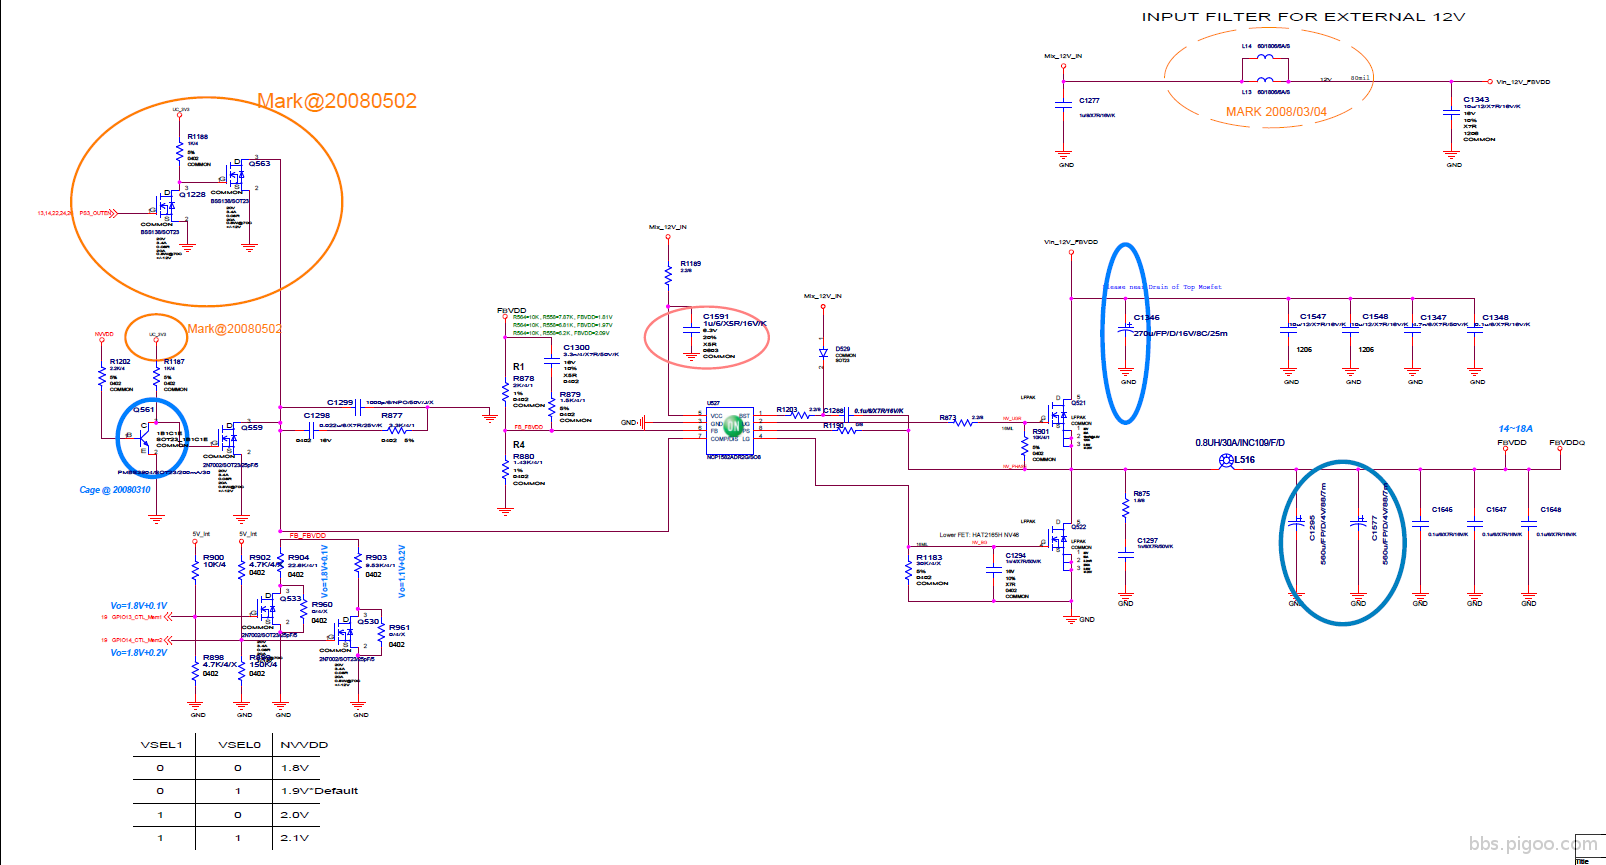Select the "2.1V" table cell
The height and width of the screenshot is (865, 1606).
pyautogui.click(x=295, y=838)
